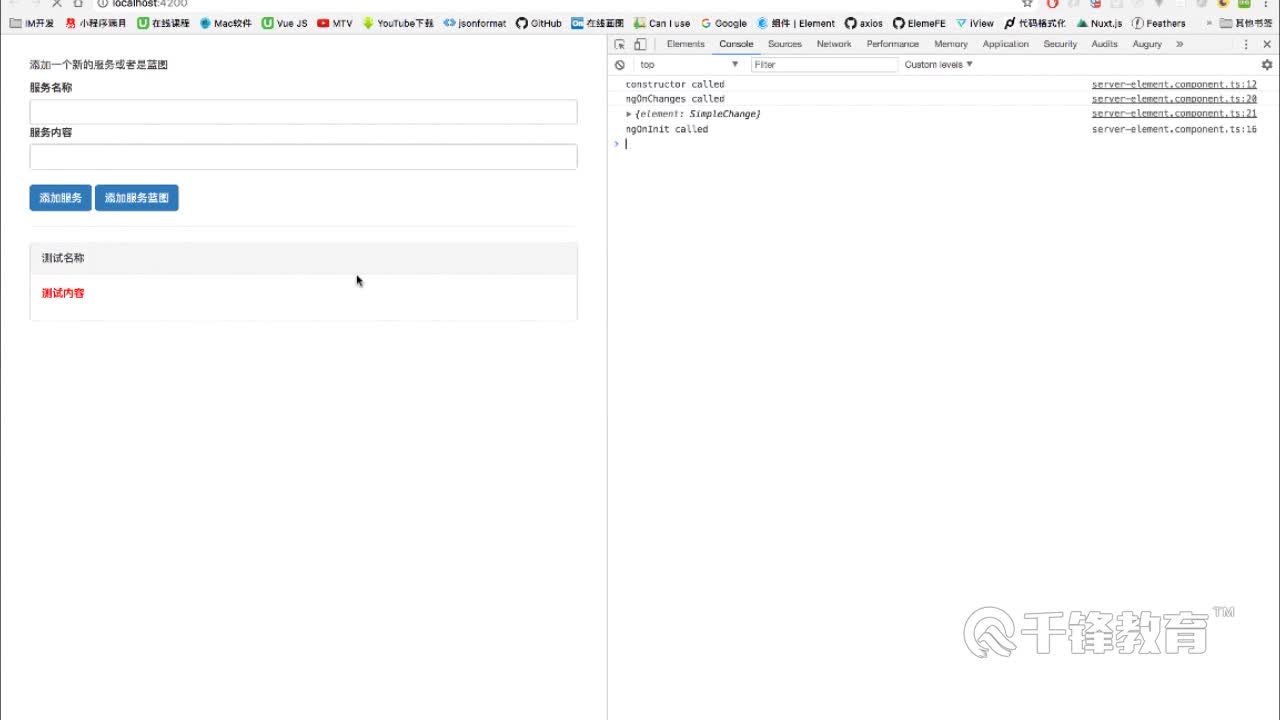Click the 'ngOnInit called' log line
The height and width of the screenshot is (720, 1280).
coord(667,129)
